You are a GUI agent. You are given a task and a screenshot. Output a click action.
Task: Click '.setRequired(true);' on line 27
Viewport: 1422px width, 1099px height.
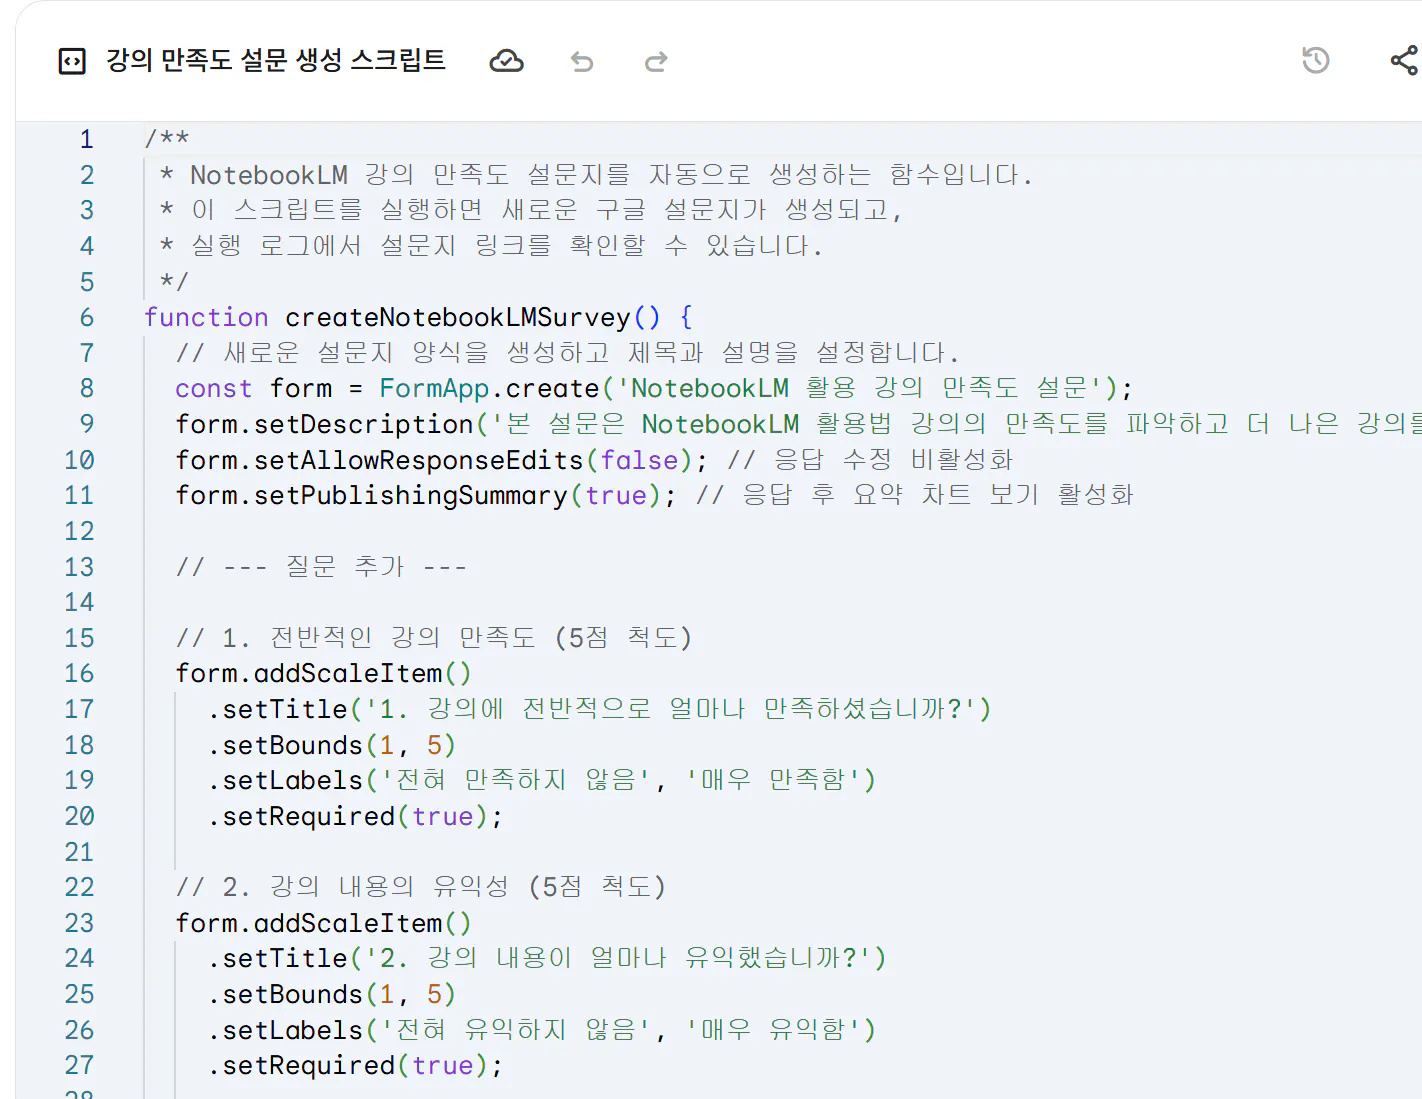[355, 1065]
